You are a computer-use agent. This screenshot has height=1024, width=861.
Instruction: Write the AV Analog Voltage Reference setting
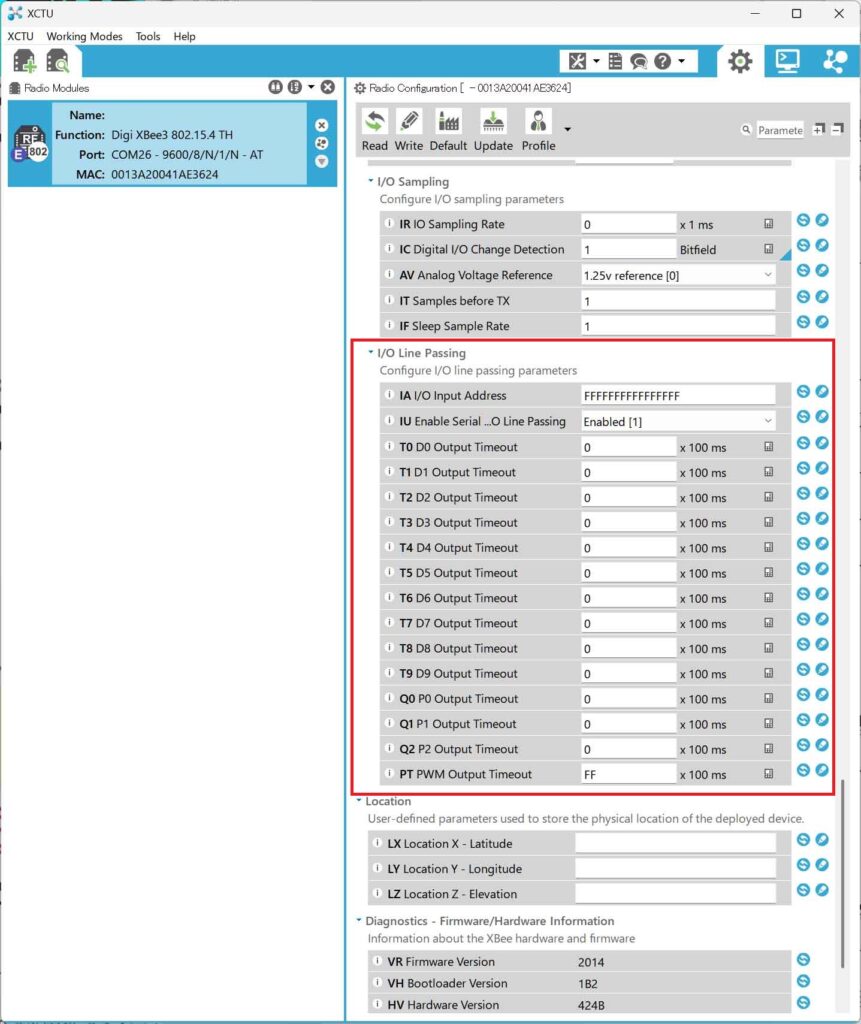point(822,270)
